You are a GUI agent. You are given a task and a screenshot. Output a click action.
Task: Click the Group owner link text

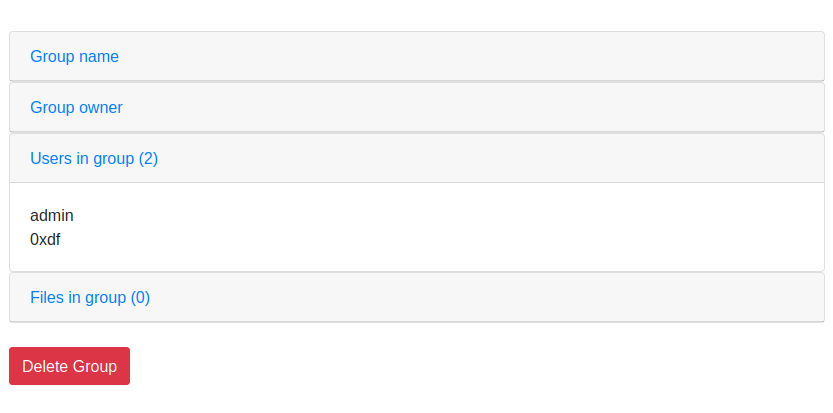pyautogui.click(x=77, y=107)
